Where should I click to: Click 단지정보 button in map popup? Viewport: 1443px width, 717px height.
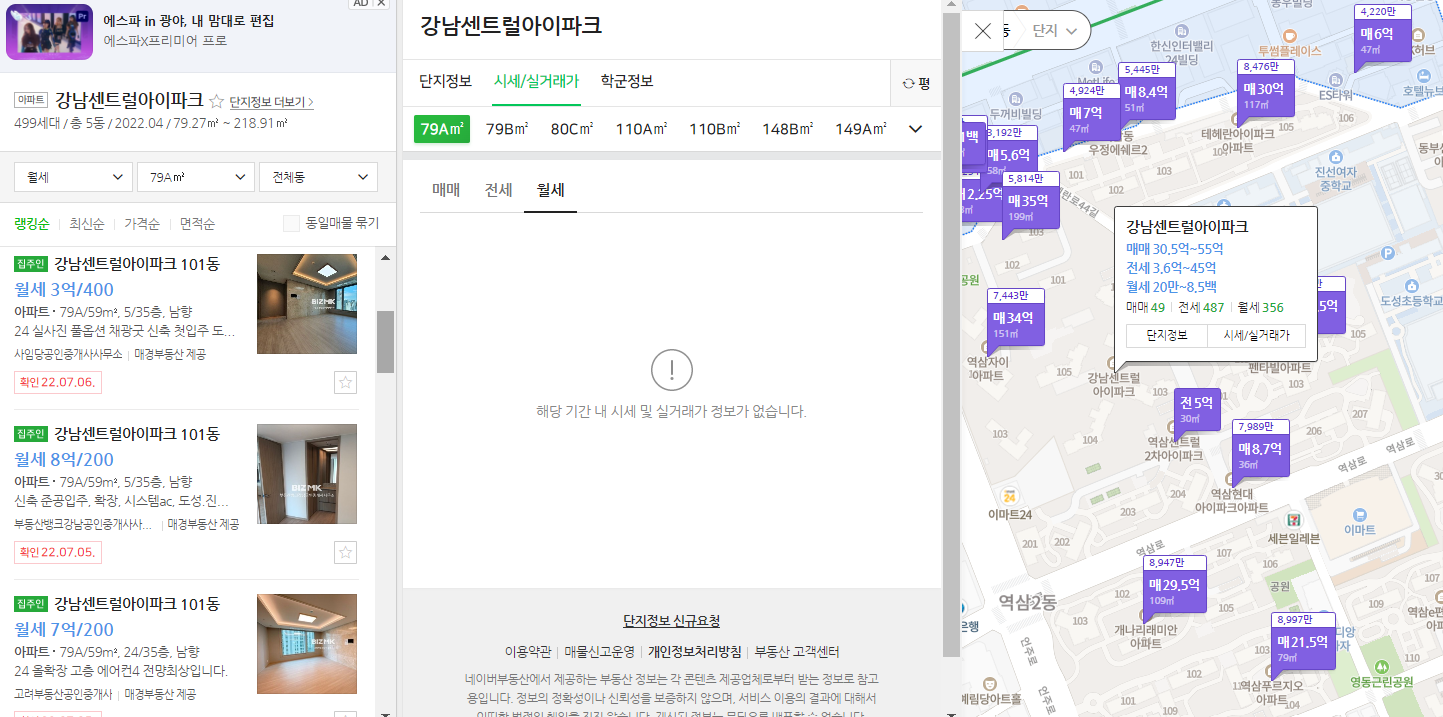point(1166,335)
